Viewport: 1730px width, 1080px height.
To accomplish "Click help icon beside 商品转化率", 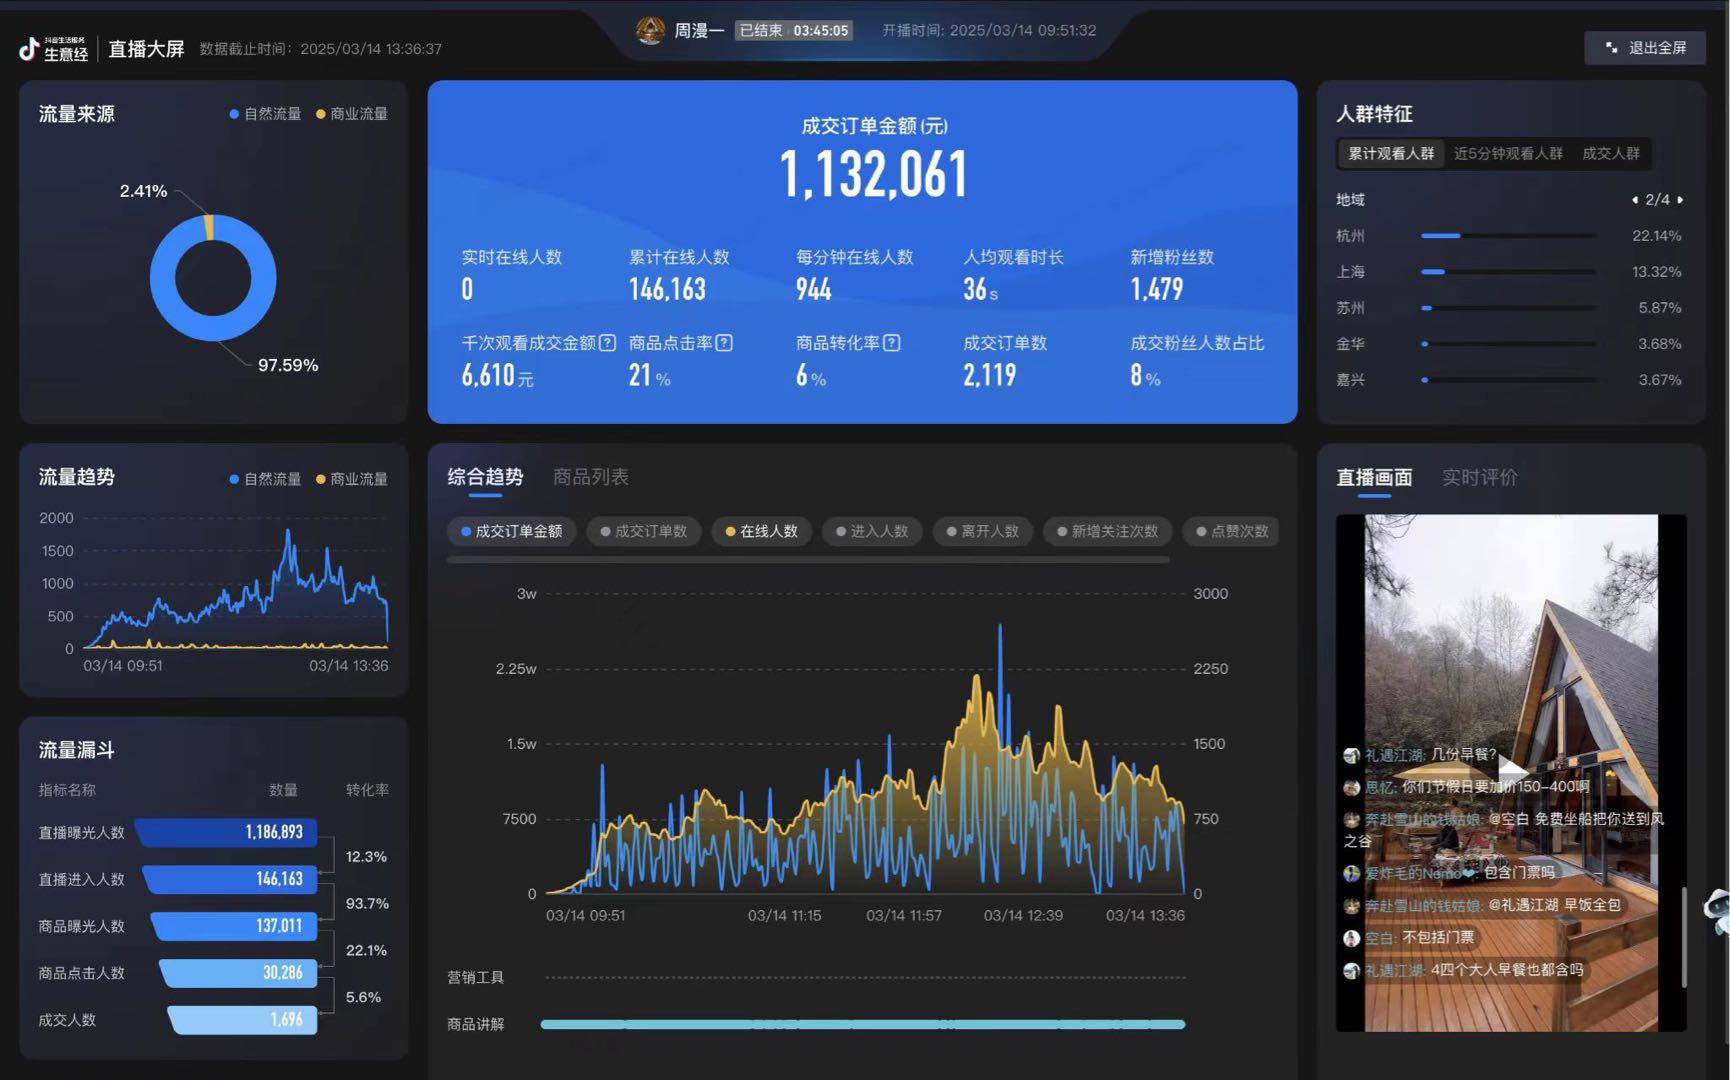I will point(891,343).
